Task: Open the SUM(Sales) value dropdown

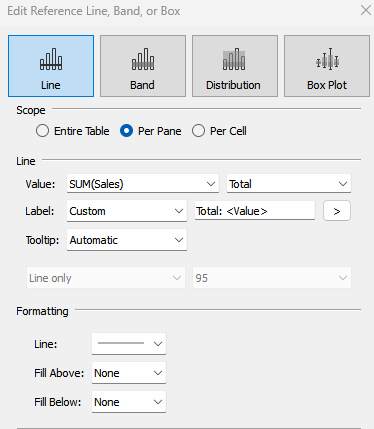Action: tap(143, 184)
